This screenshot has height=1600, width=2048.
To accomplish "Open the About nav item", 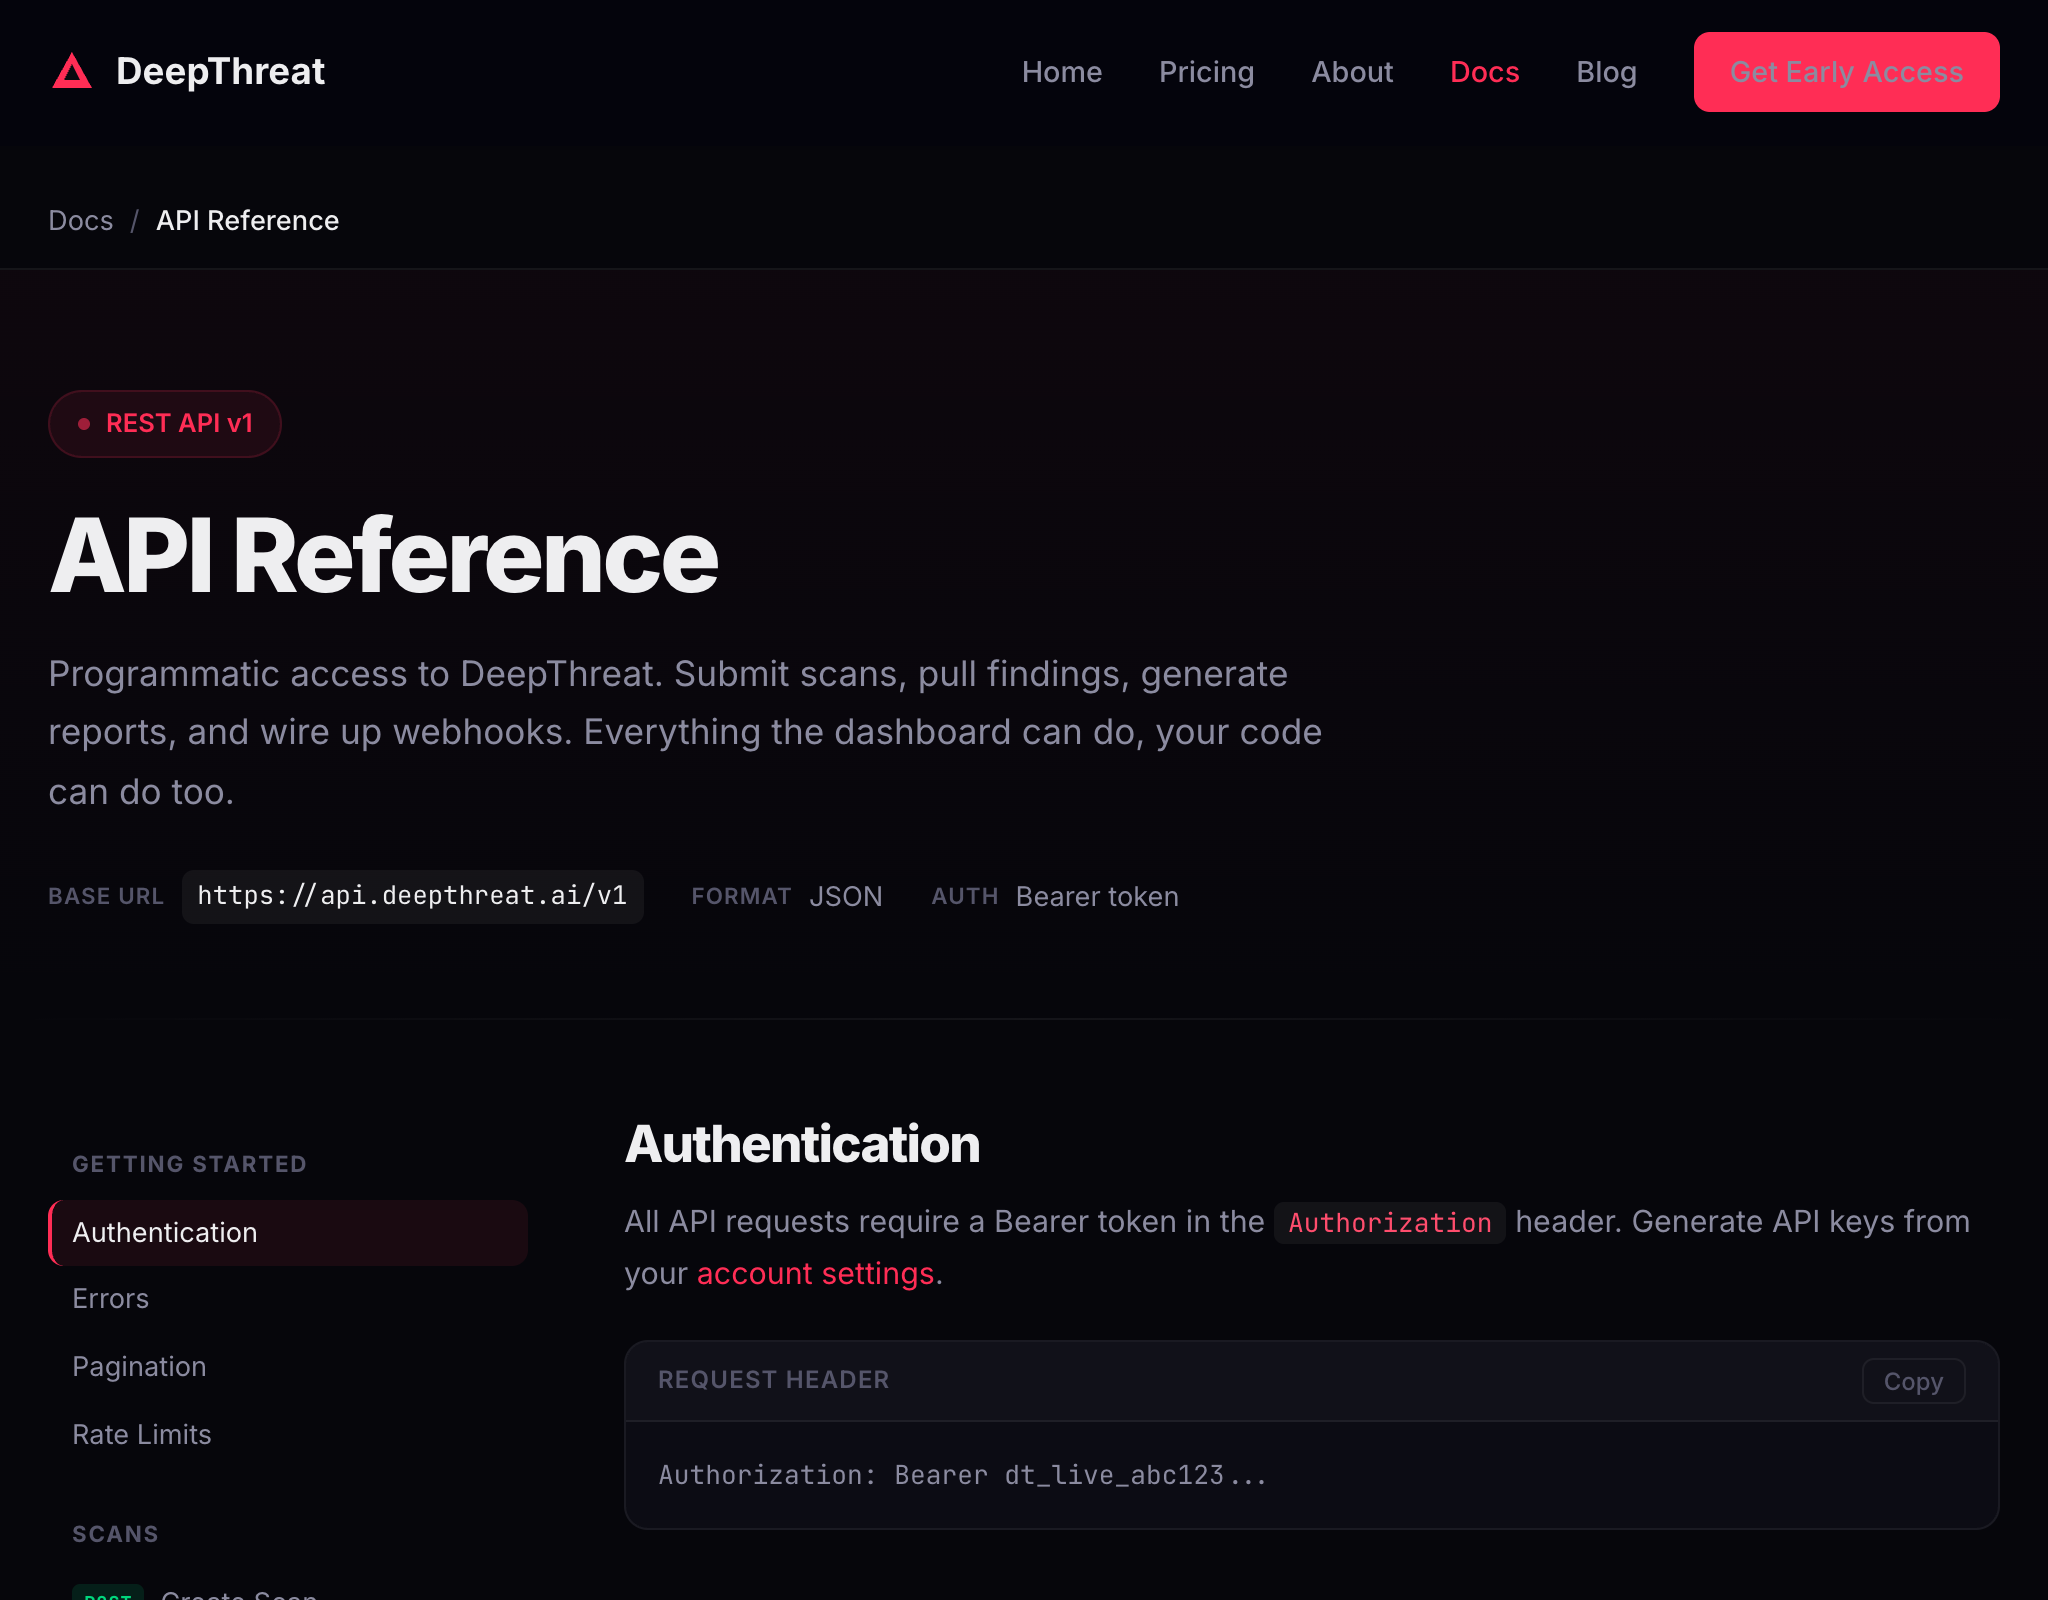I will click(x=1352, y=72).
